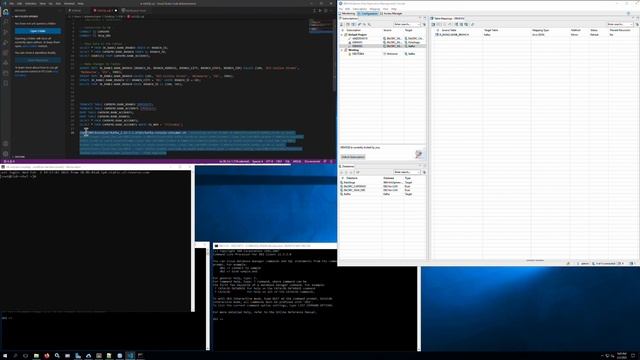The width and height of the screenshot is (640, 360).
Task: Click the filter icon beside Subscriptions search field
Action: pyautogui.click(x=424, y=24)
